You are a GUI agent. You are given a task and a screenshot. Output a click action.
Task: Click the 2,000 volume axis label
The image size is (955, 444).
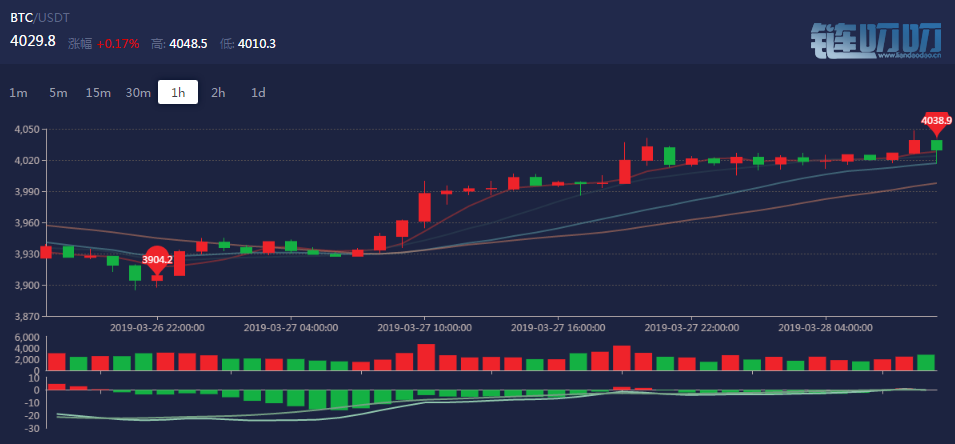pos(29,360)
